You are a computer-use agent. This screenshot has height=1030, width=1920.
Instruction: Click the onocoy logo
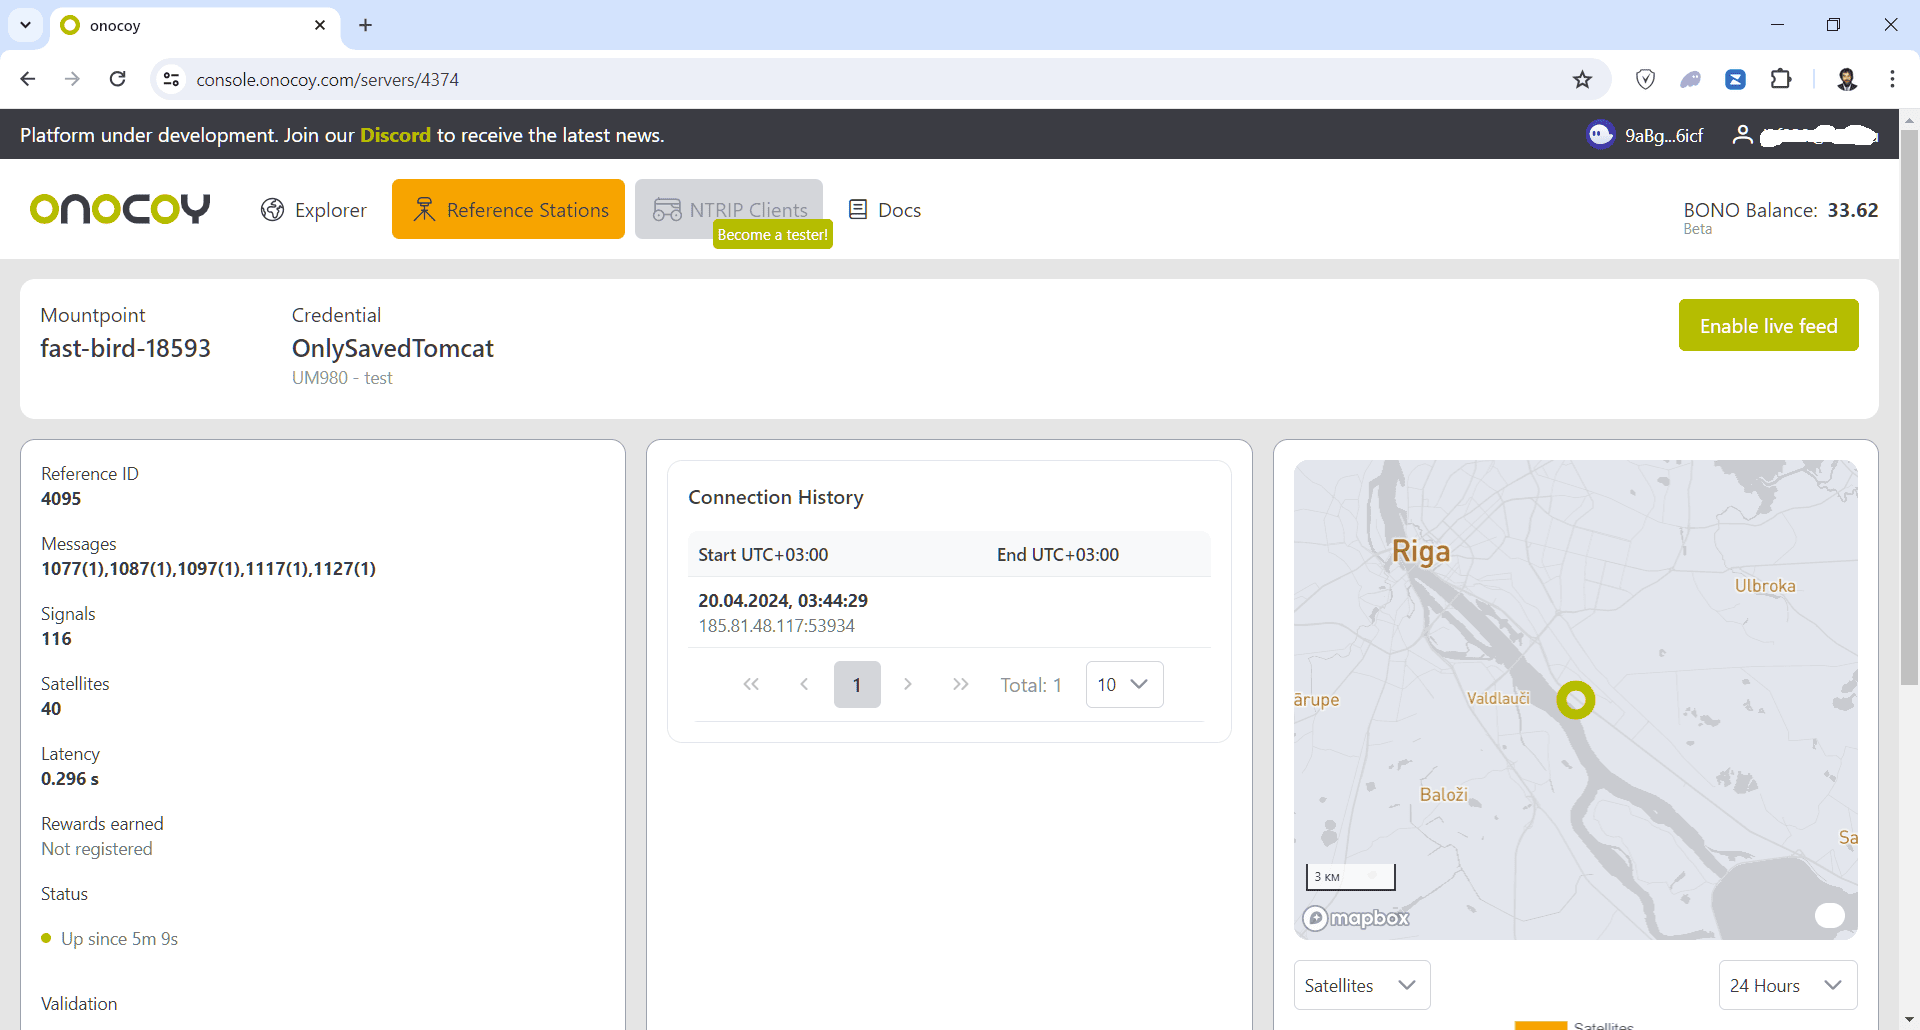coord(120,209)
